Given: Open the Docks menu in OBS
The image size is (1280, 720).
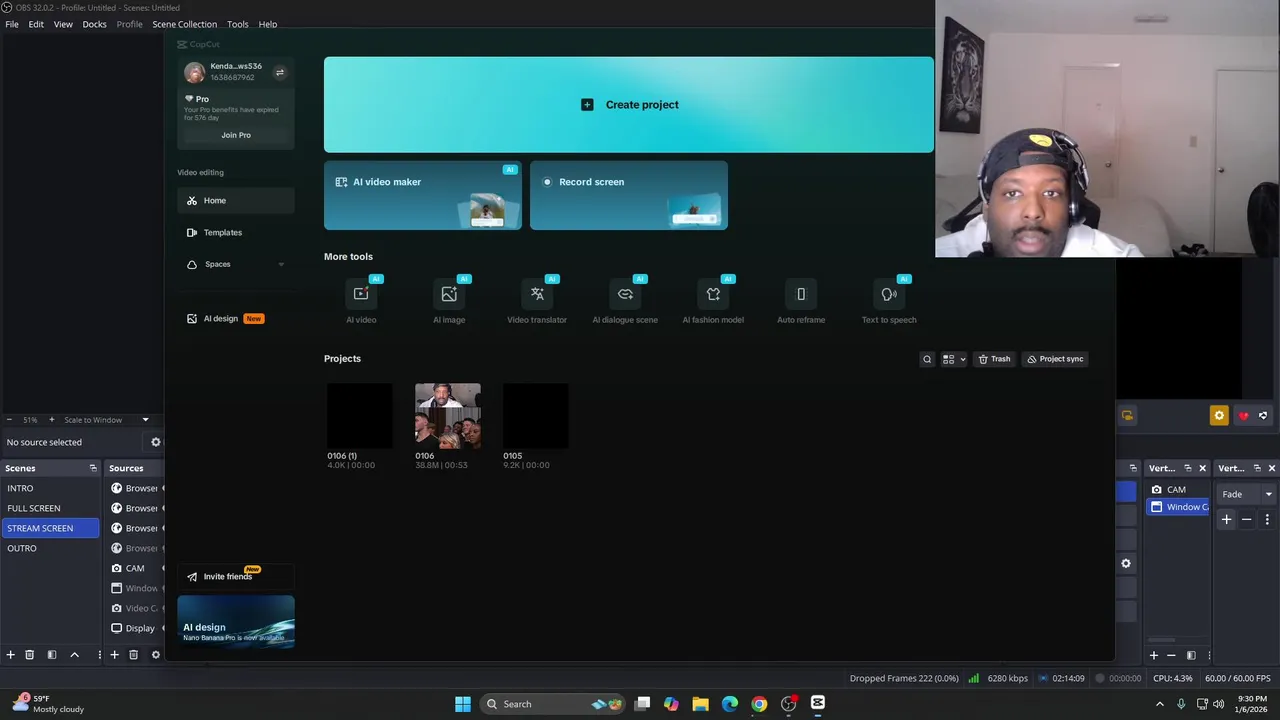Looking at the screenshot, I should tap(94, 24).
